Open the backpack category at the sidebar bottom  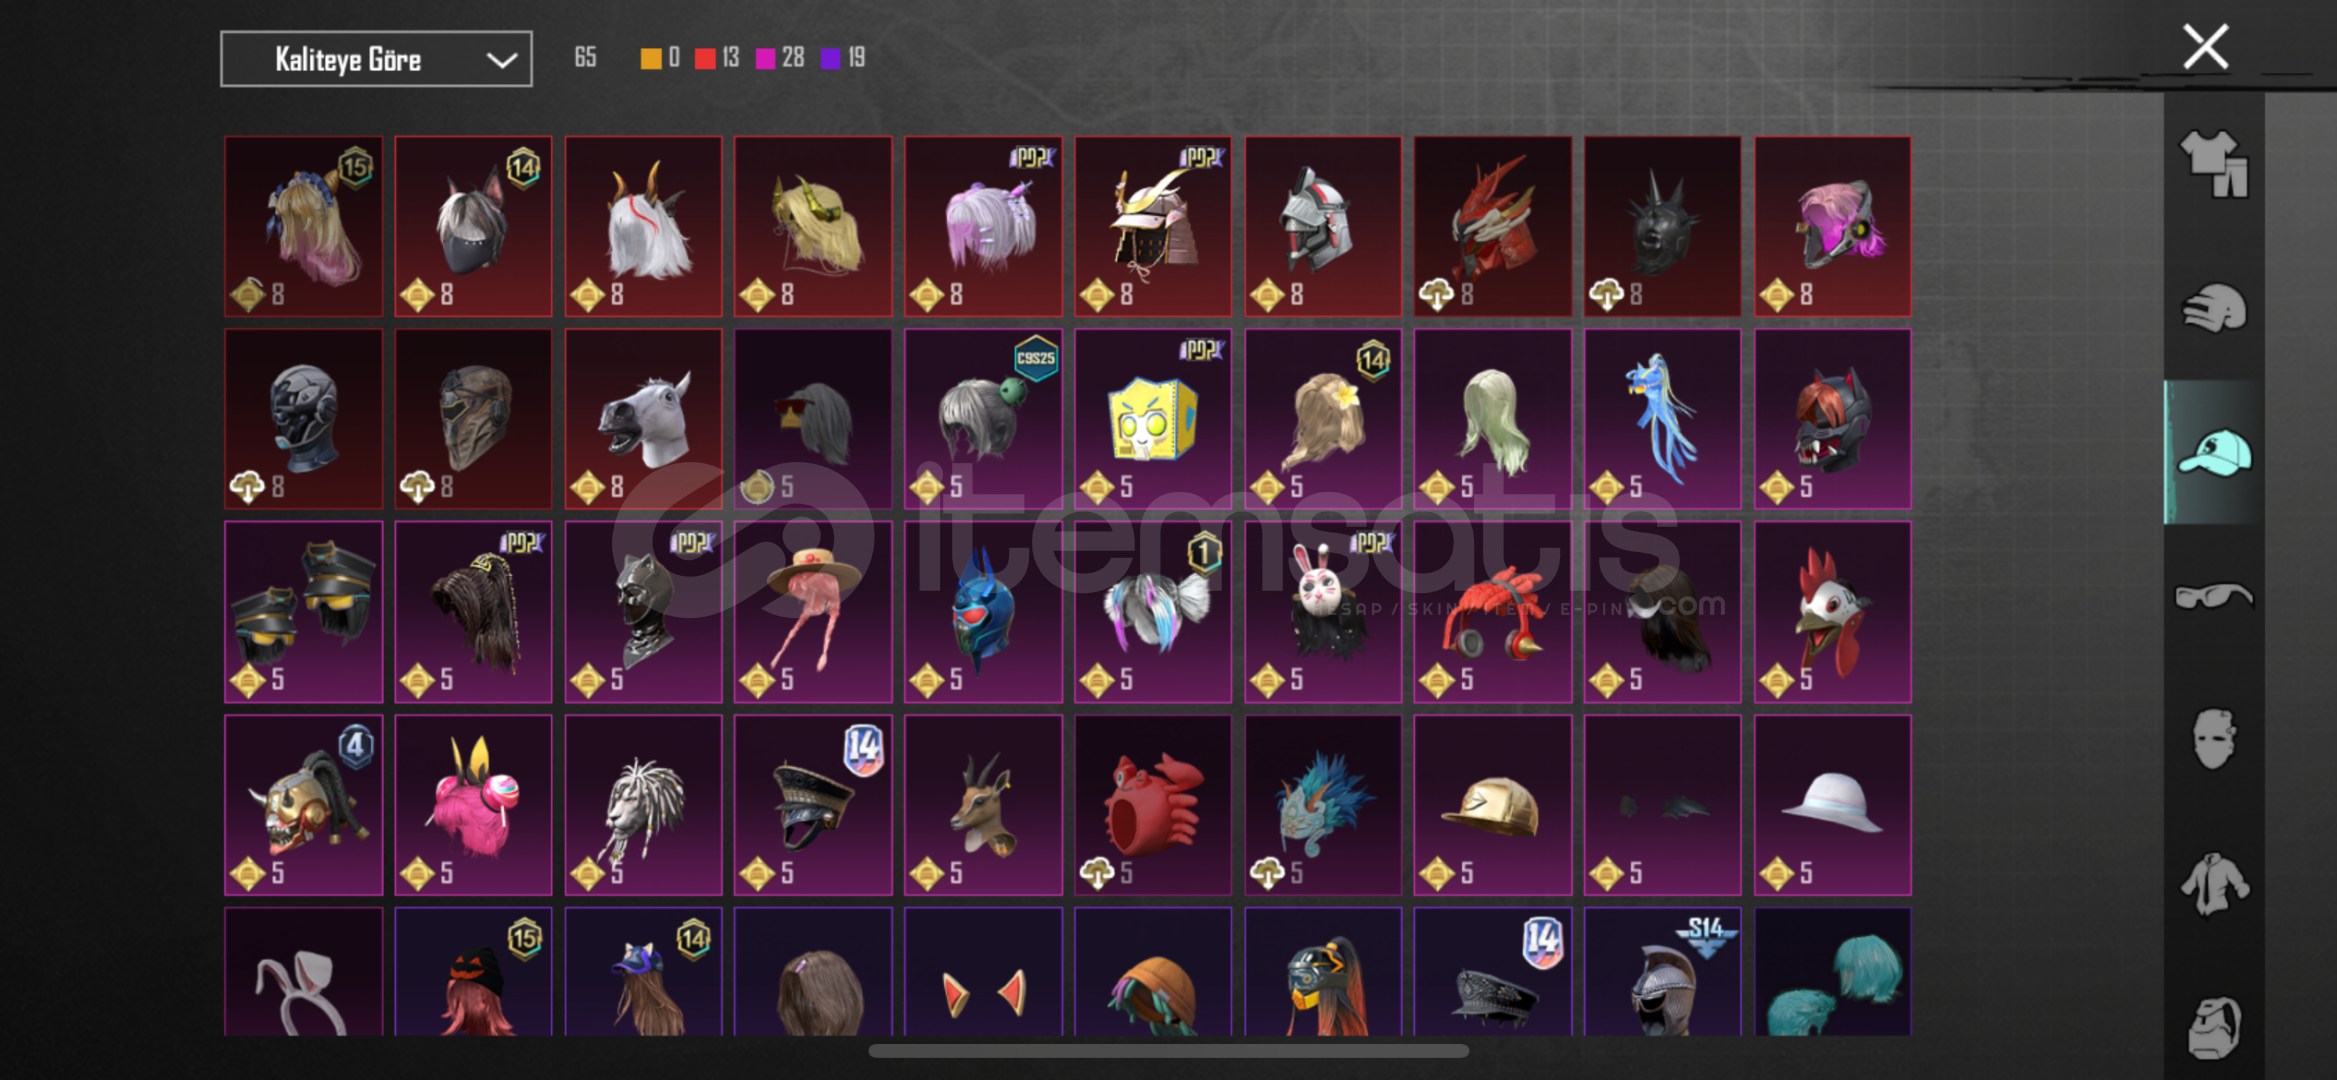[2214, 1027]
